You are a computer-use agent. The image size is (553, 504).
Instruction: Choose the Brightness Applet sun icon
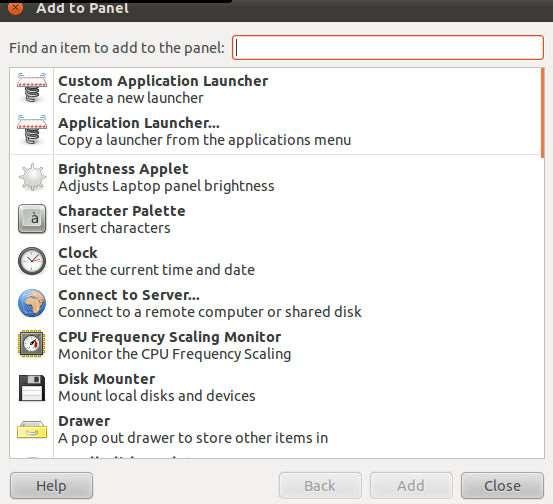pyautogui.click(x=32, y=177)
